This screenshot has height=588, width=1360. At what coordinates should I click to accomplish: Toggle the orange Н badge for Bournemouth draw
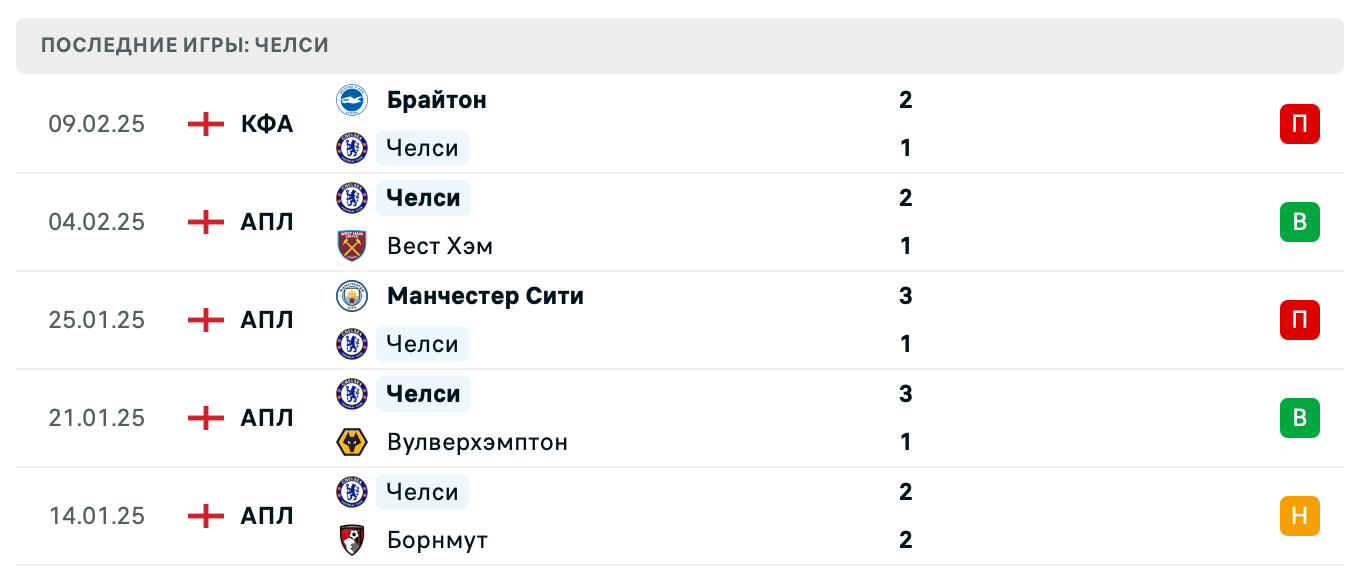[x=1300, y=516]
